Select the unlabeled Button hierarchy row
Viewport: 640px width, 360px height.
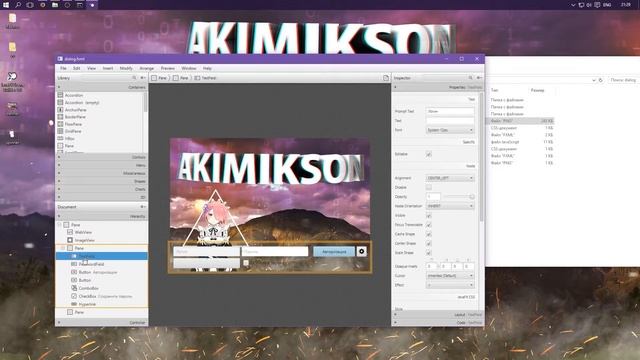tap(85, 280)
